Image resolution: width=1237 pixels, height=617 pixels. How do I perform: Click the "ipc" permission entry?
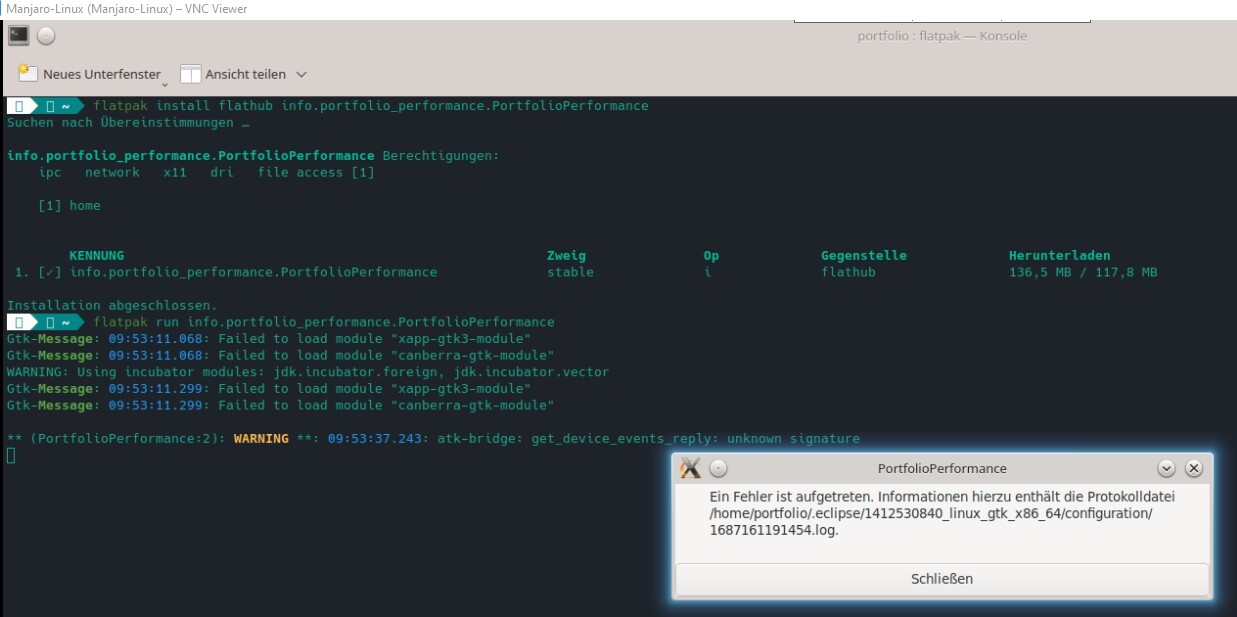point(50,172)
